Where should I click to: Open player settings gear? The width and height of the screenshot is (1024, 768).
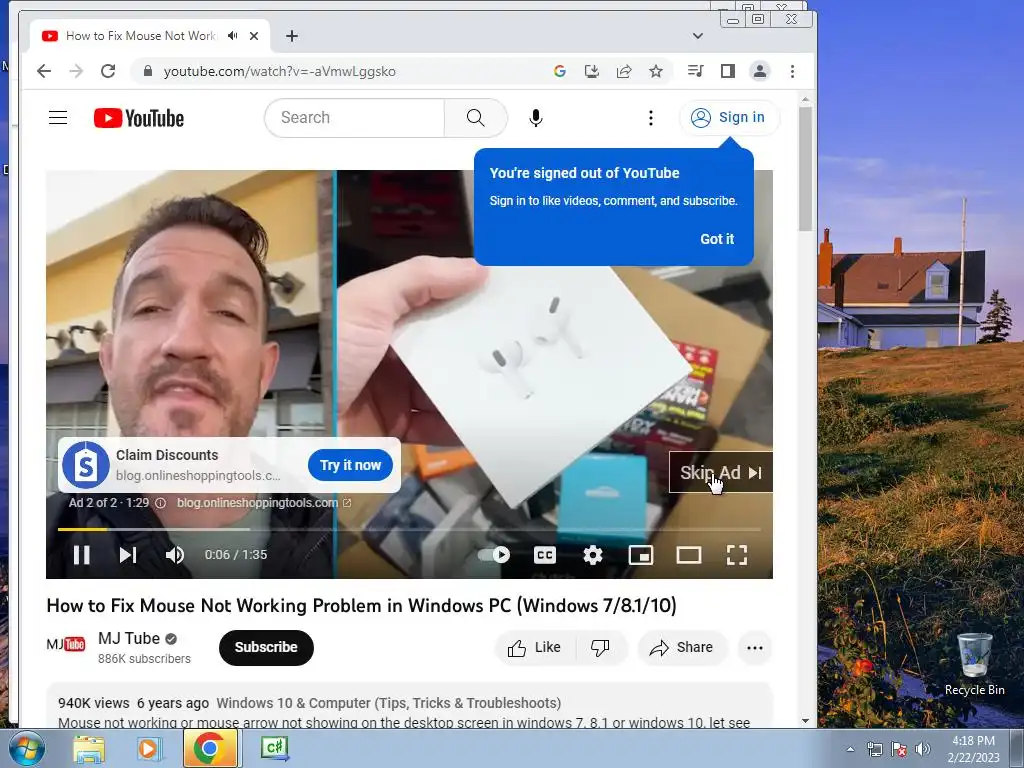(x=592, y=554)
